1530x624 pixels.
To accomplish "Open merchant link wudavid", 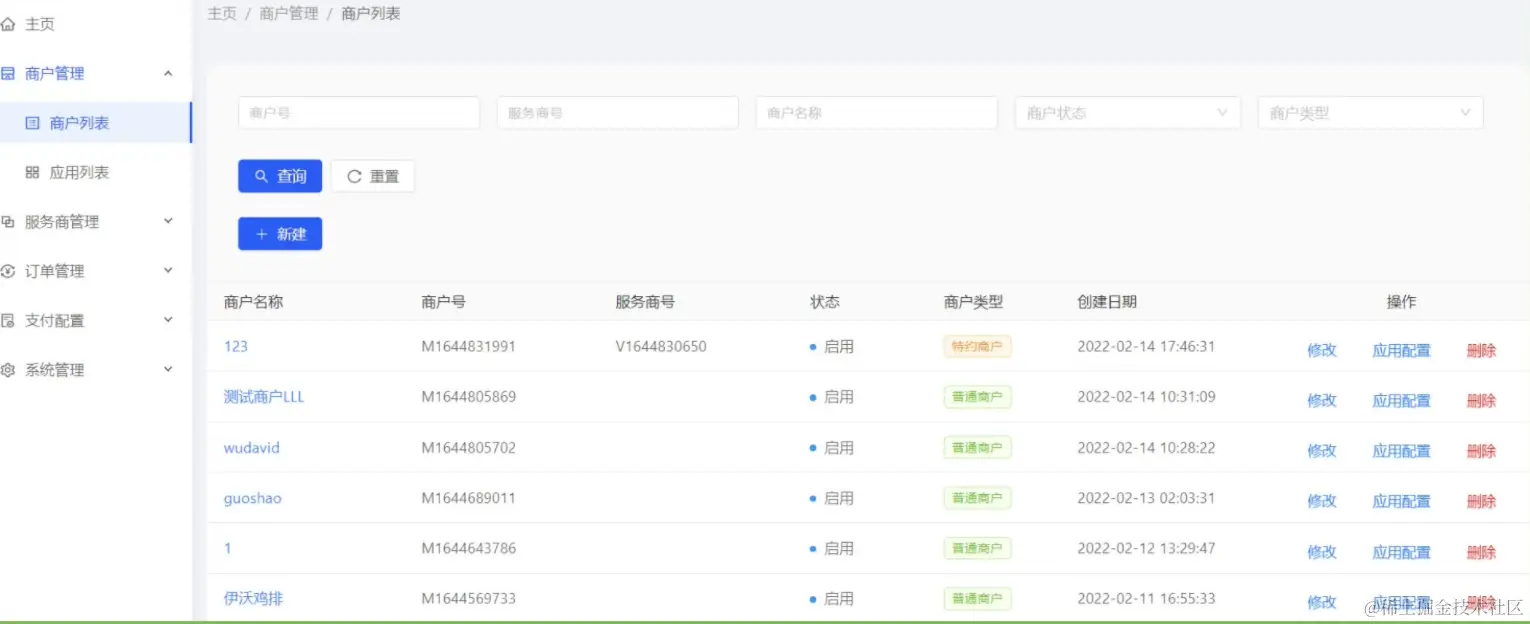I will (252, 448).
